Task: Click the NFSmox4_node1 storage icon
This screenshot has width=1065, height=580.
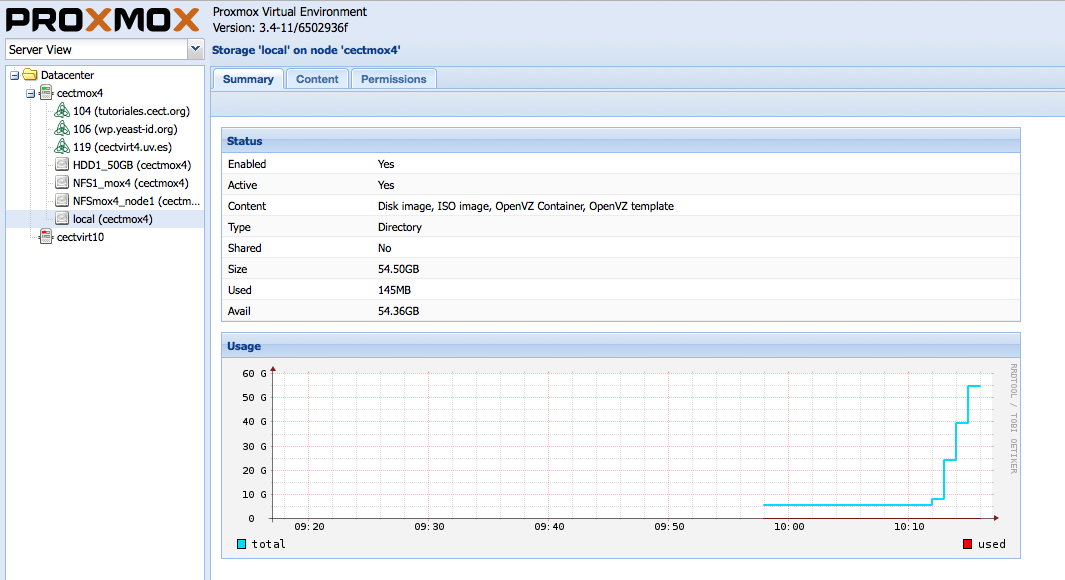Action: pos(62,200)
